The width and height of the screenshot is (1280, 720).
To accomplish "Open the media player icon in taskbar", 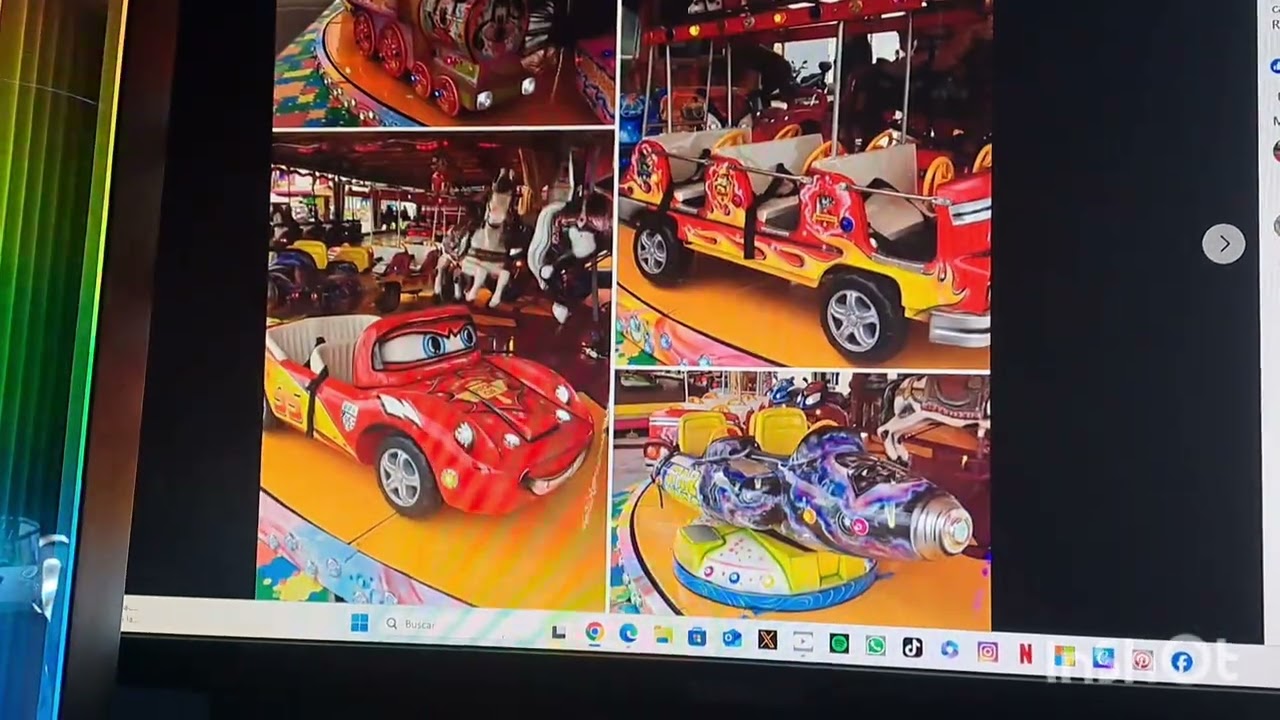I will [x=803, y=641].
